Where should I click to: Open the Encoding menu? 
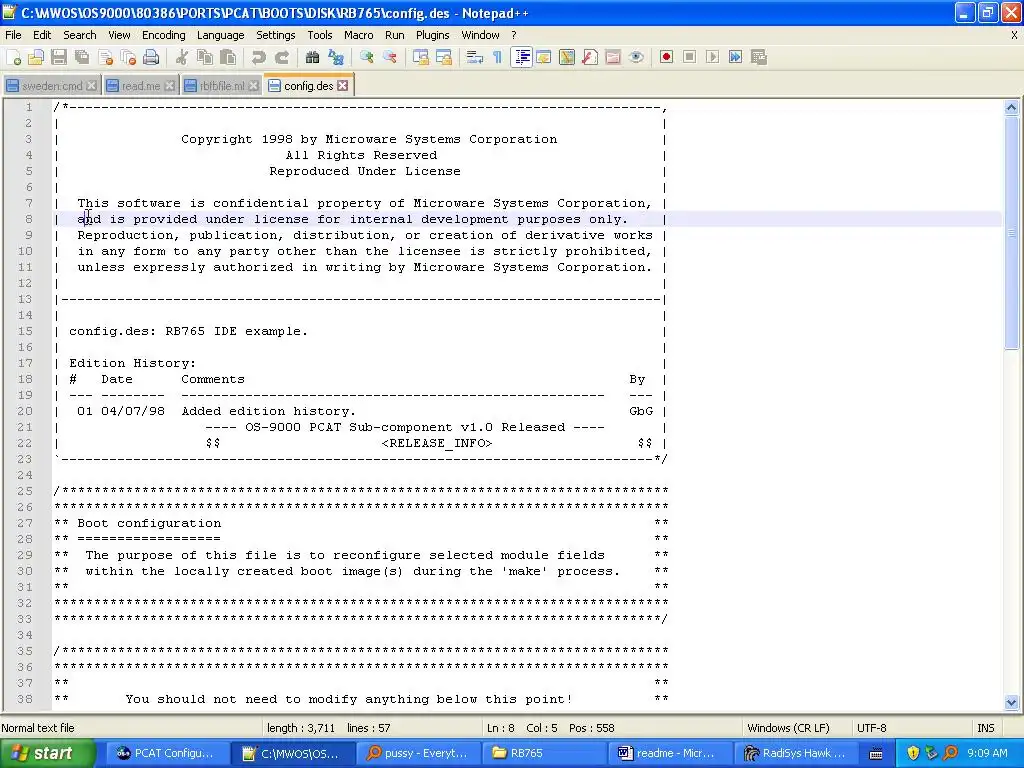164,35
